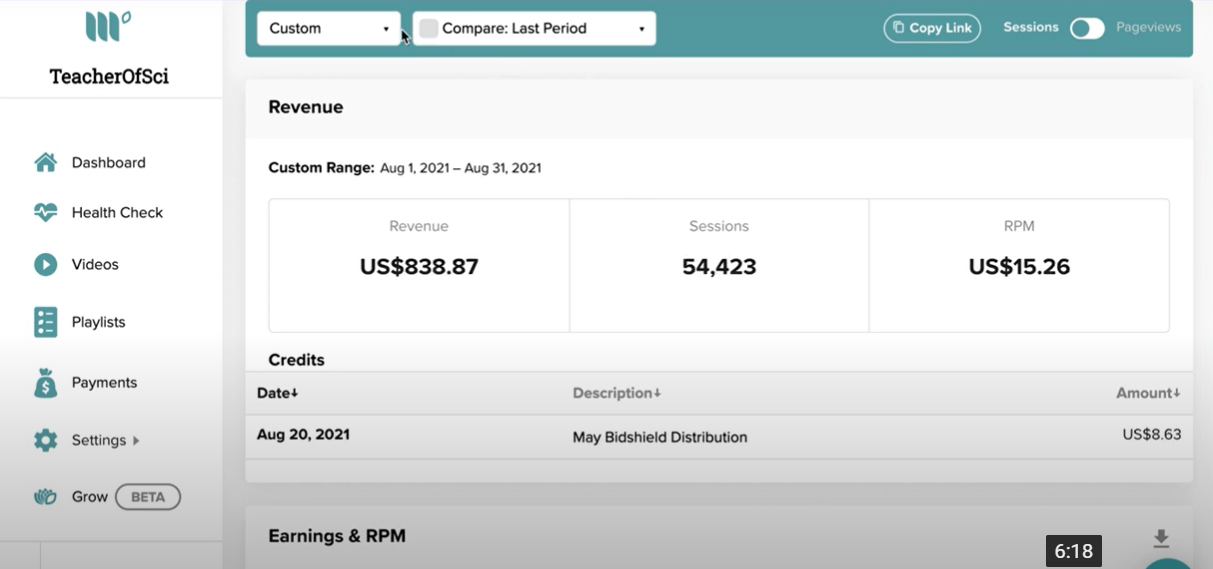This screenshot has width=1213, height=569.
Task: Open the Health Check heartbeat icon
Action: pyautogui.click(x=46, y=212)
